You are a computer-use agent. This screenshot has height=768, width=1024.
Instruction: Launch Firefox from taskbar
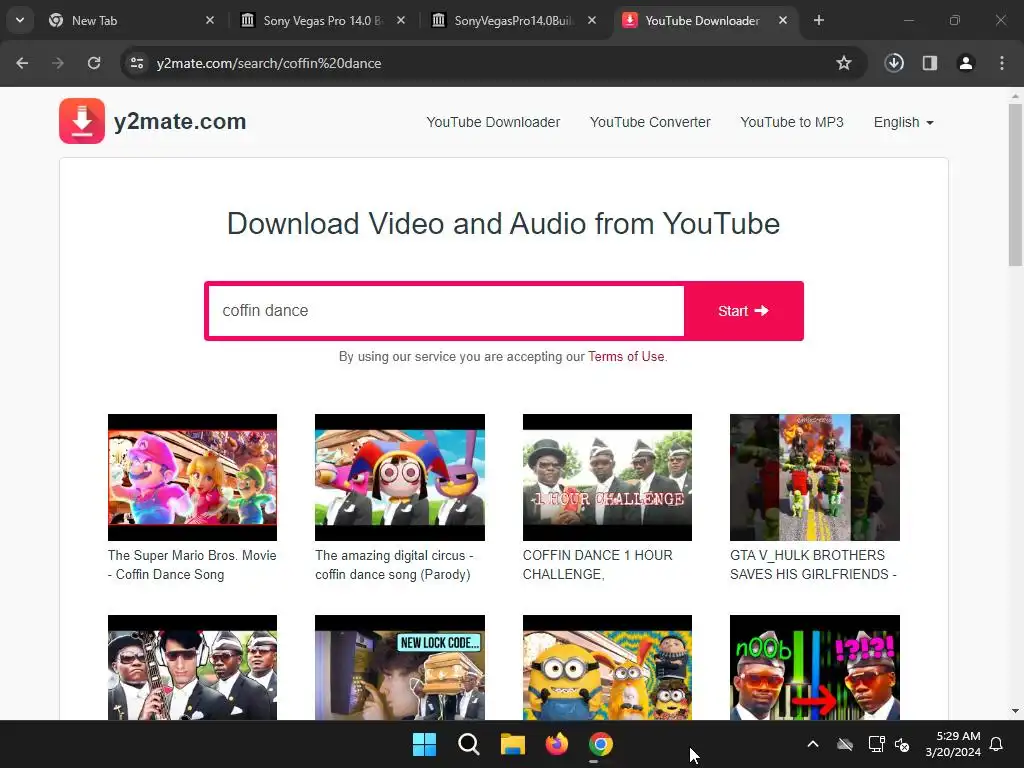[x=556, y=744]
